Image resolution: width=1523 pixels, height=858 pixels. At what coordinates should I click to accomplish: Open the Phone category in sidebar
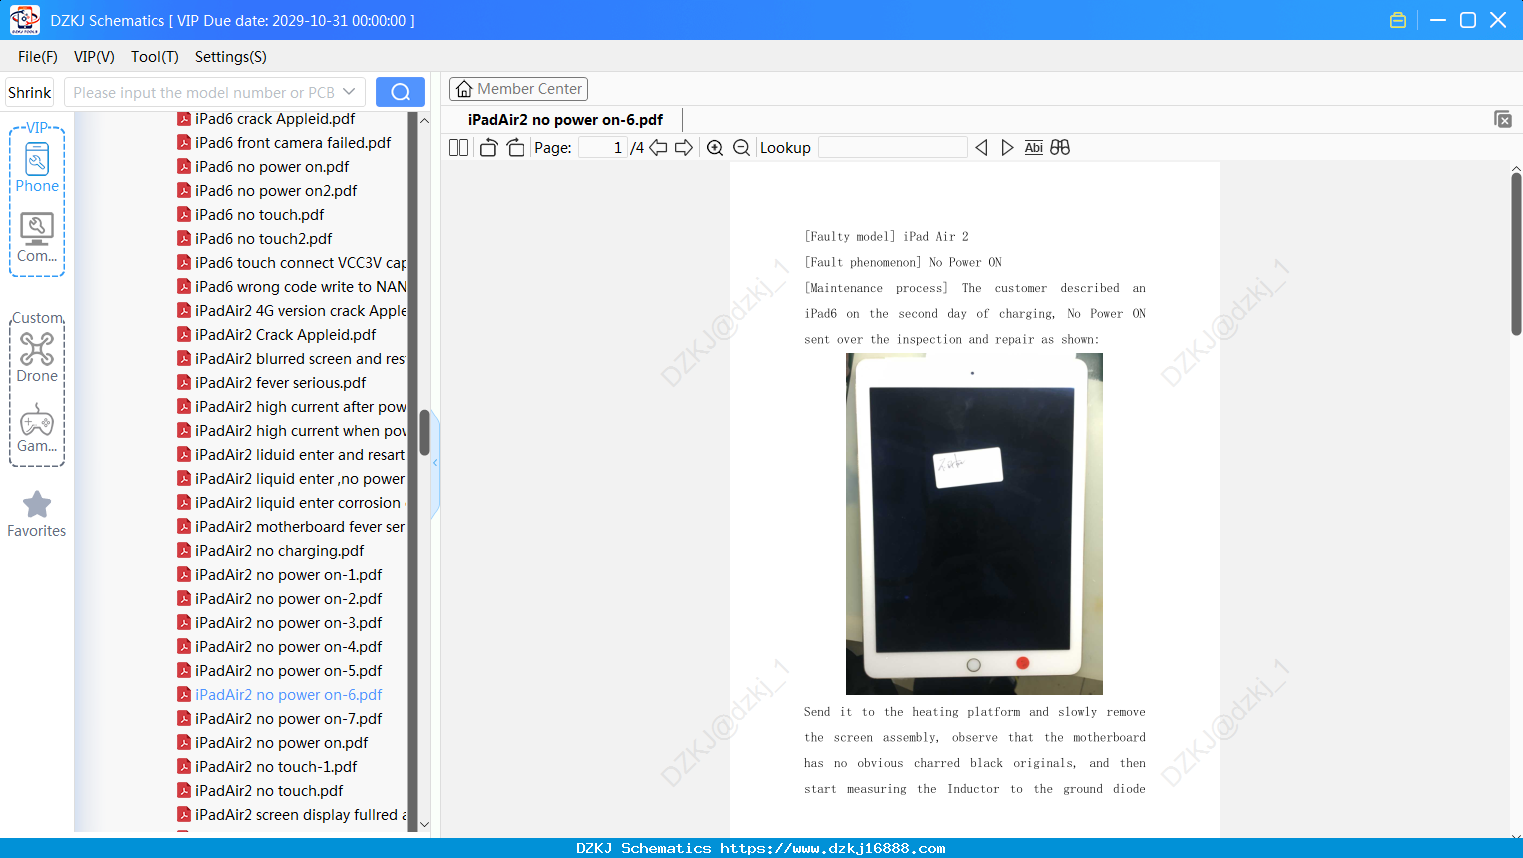(x=37, y=167)
